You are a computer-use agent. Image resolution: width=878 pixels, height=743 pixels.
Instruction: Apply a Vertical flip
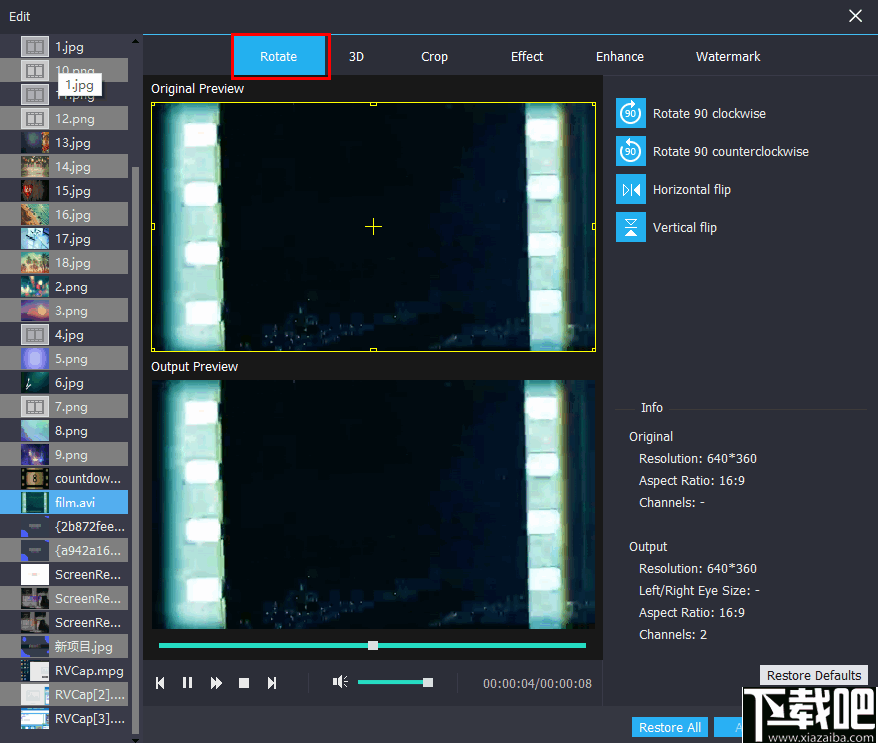click(629, 227)
